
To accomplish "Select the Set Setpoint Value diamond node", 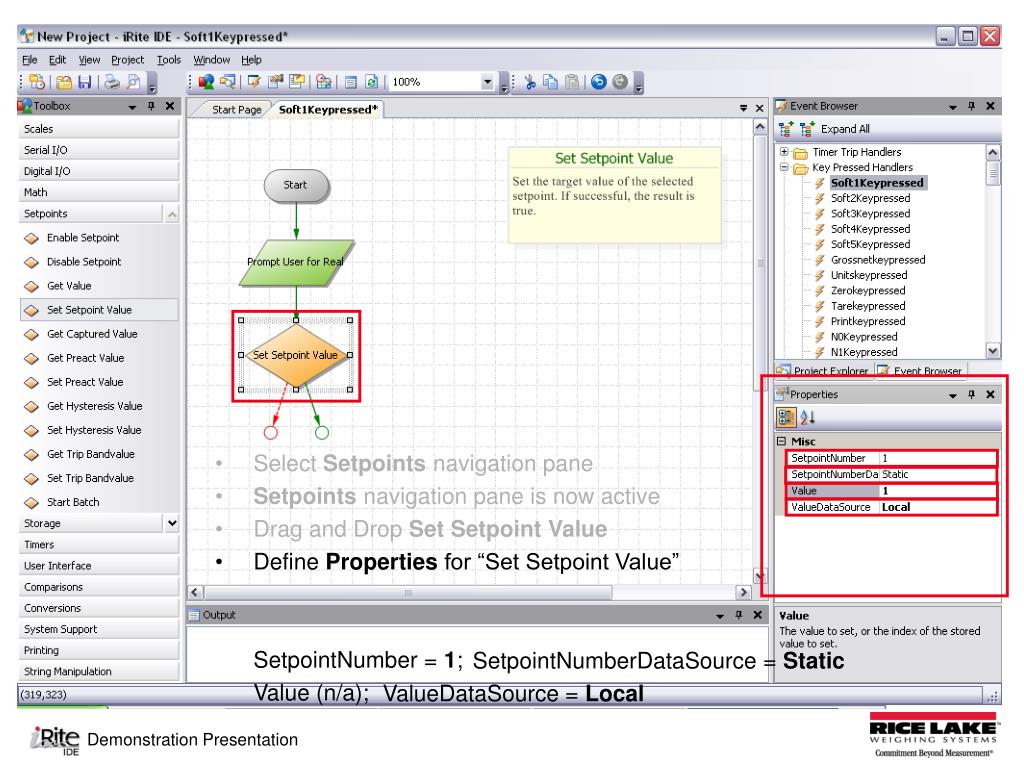I will pyautogui.click(x=296, y=355).
